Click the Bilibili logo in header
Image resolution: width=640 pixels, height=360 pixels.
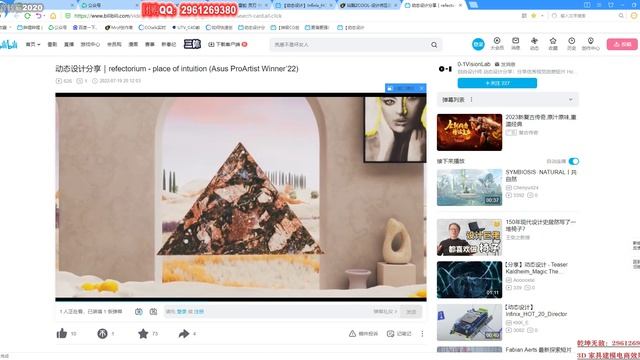click(8, 44)
